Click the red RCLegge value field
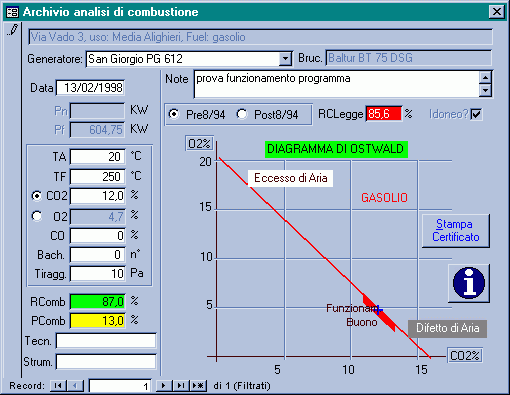 (384, 114)
